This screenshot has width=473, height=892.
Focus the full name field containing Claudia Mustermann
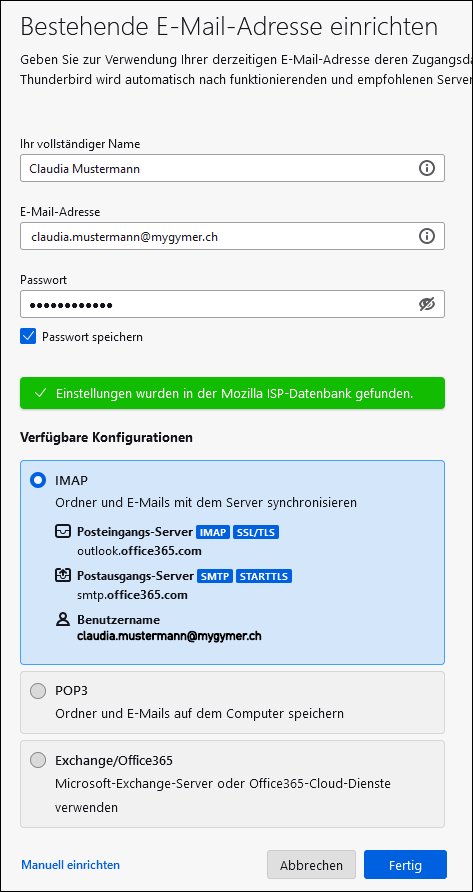(232, 168)
